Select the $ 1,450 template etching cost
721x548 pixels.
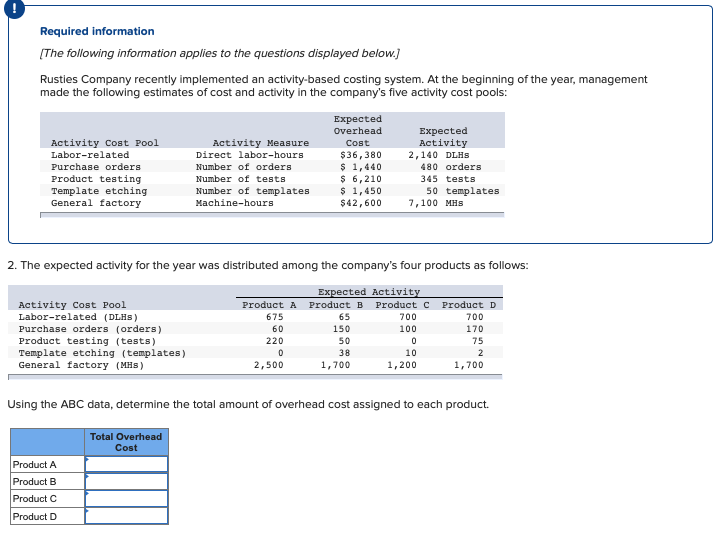pos(361,191)
